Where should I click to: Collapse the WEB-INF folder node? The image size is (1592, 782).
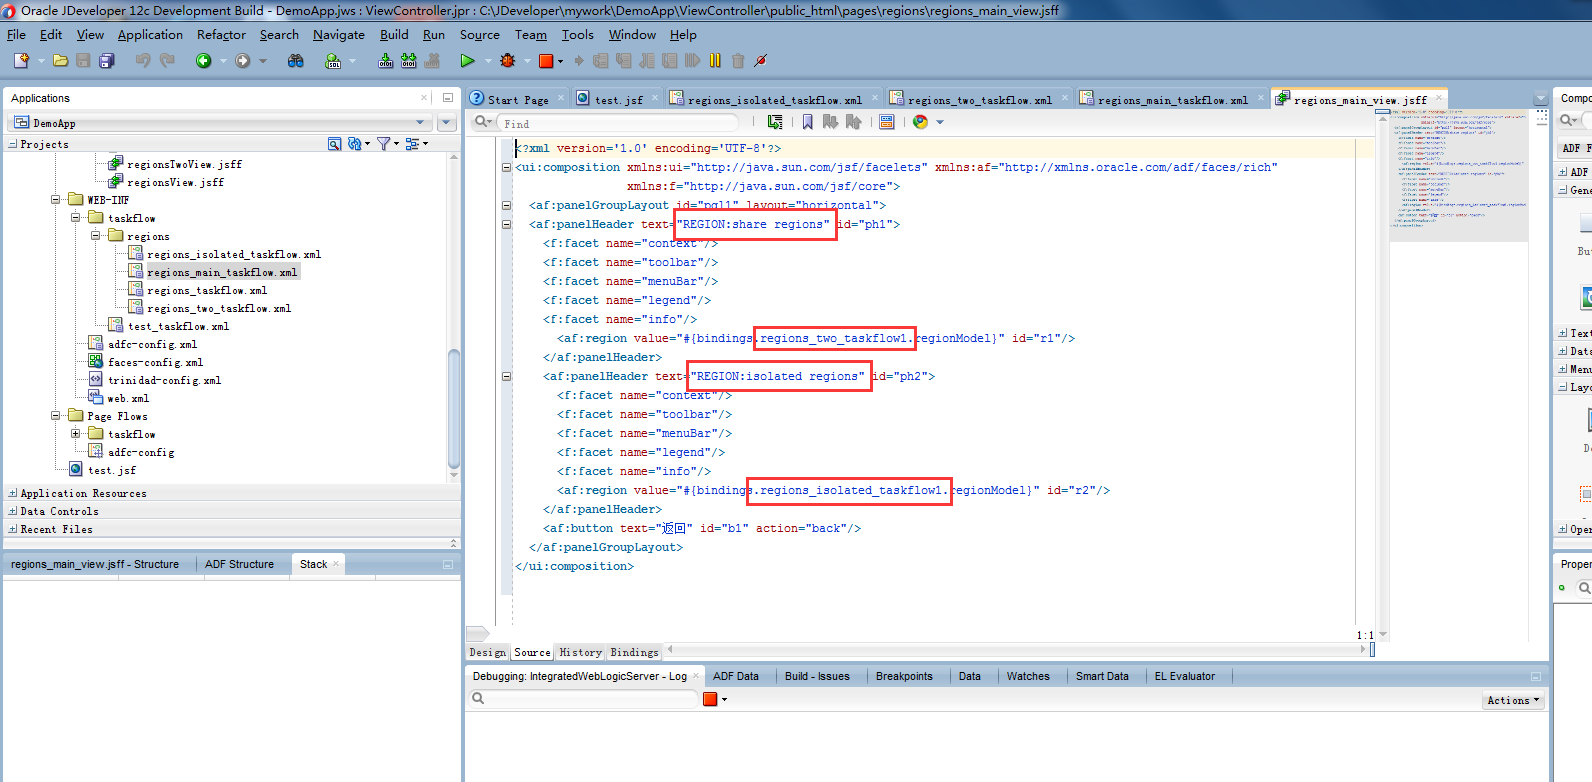(x=56, y=200)
